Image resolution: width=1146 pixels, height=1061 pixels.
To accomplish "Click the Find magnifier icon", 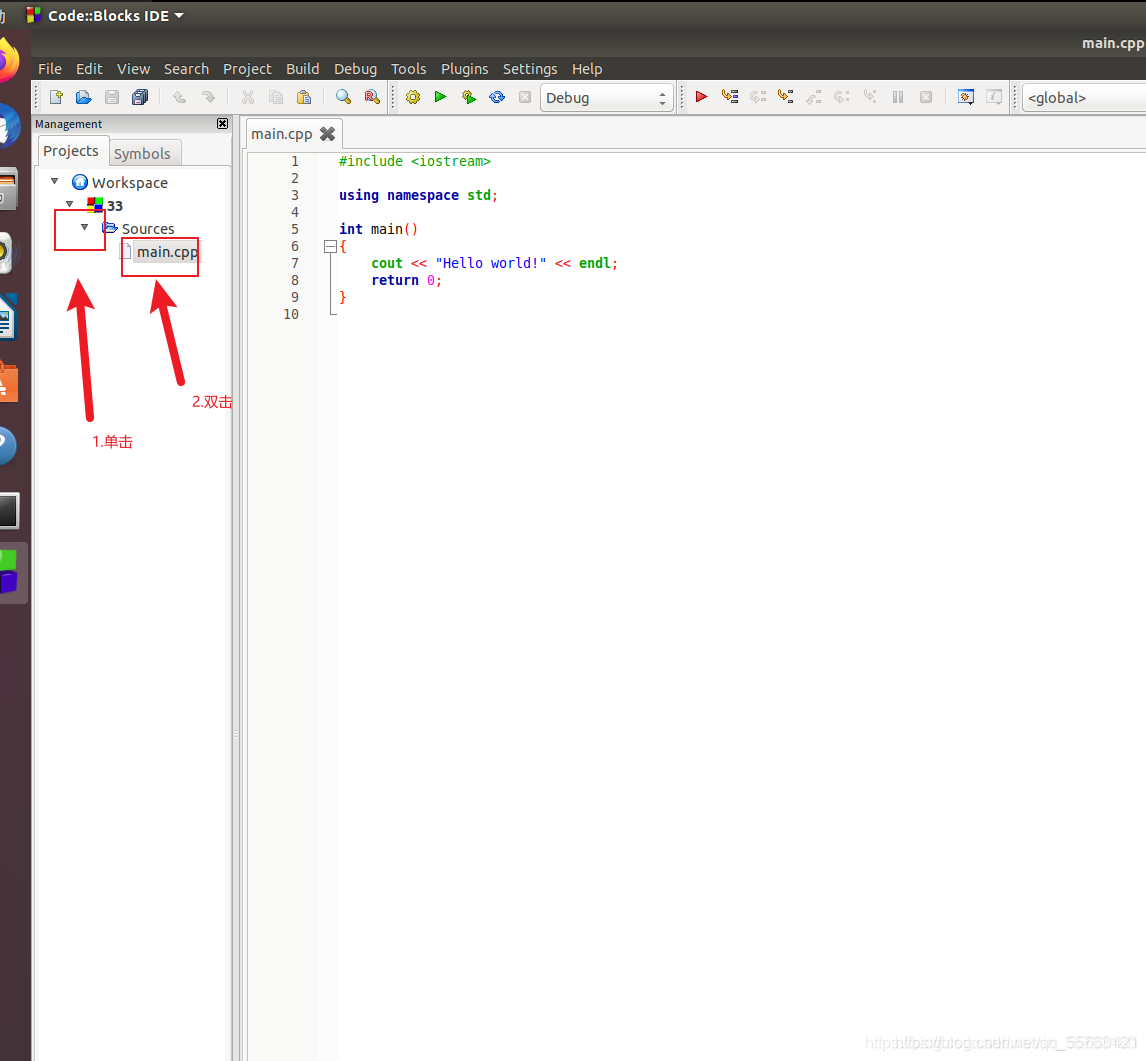I will [x=343, y=97].
